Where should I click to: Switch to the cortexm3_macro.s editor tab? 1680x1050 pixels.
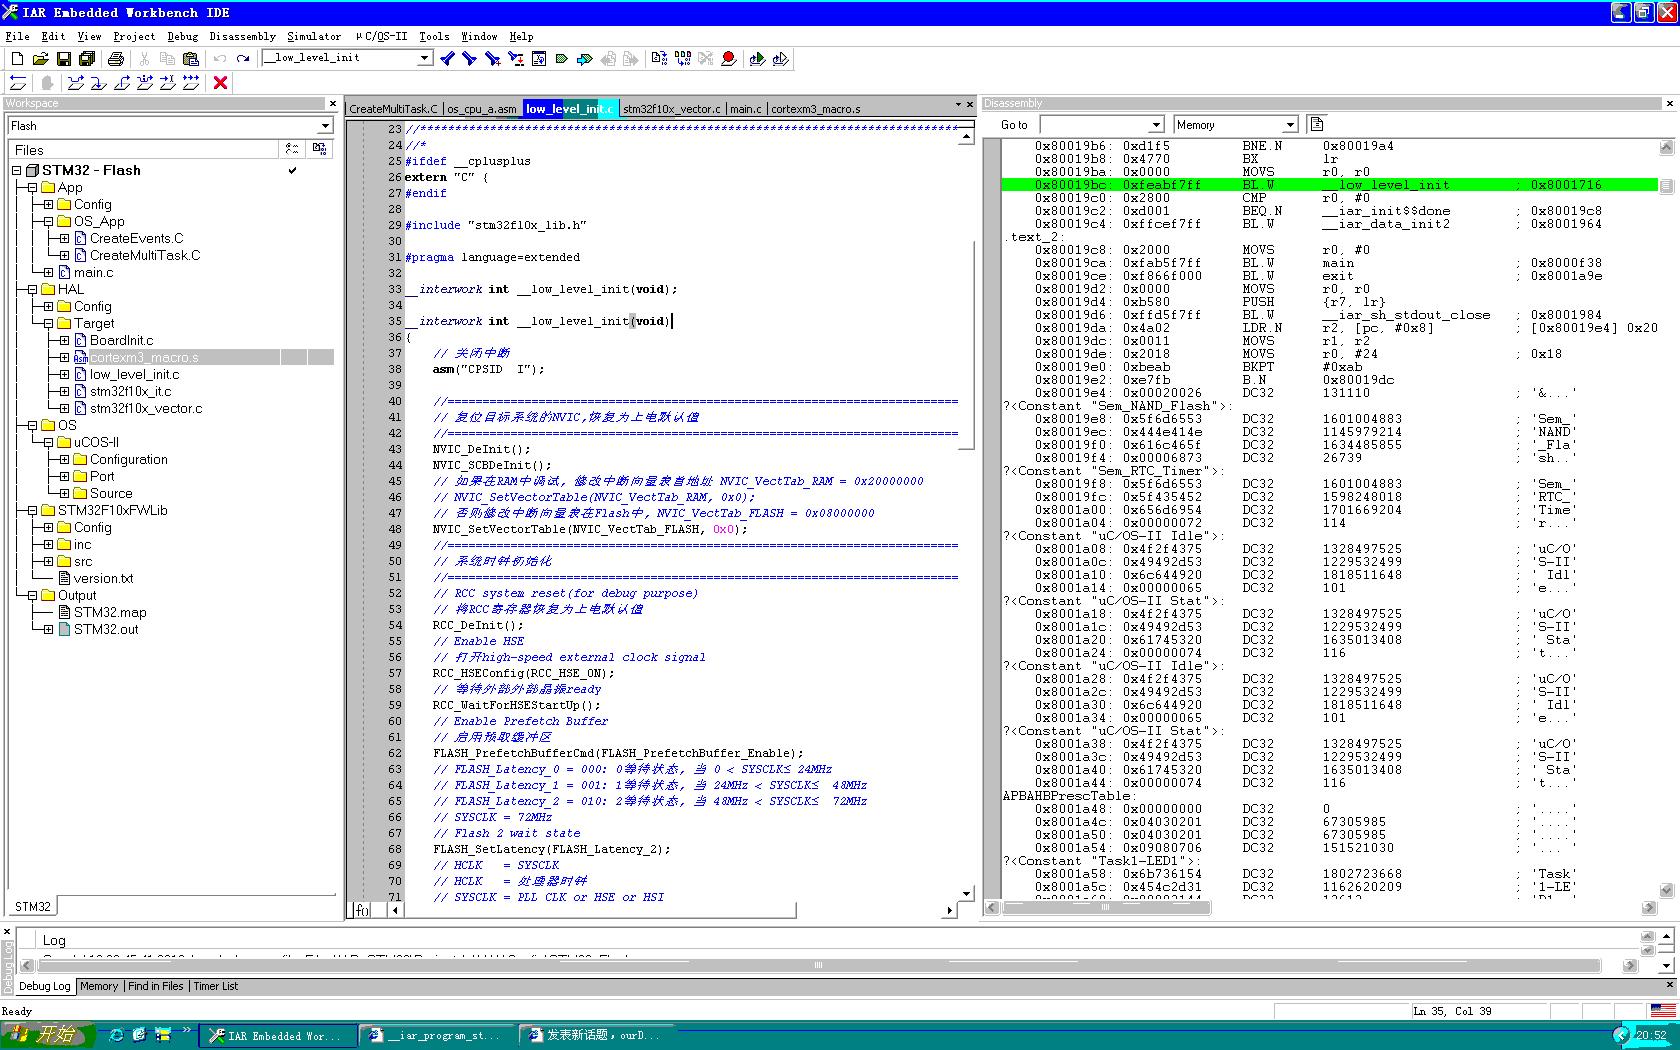click(x=816, y=109)
